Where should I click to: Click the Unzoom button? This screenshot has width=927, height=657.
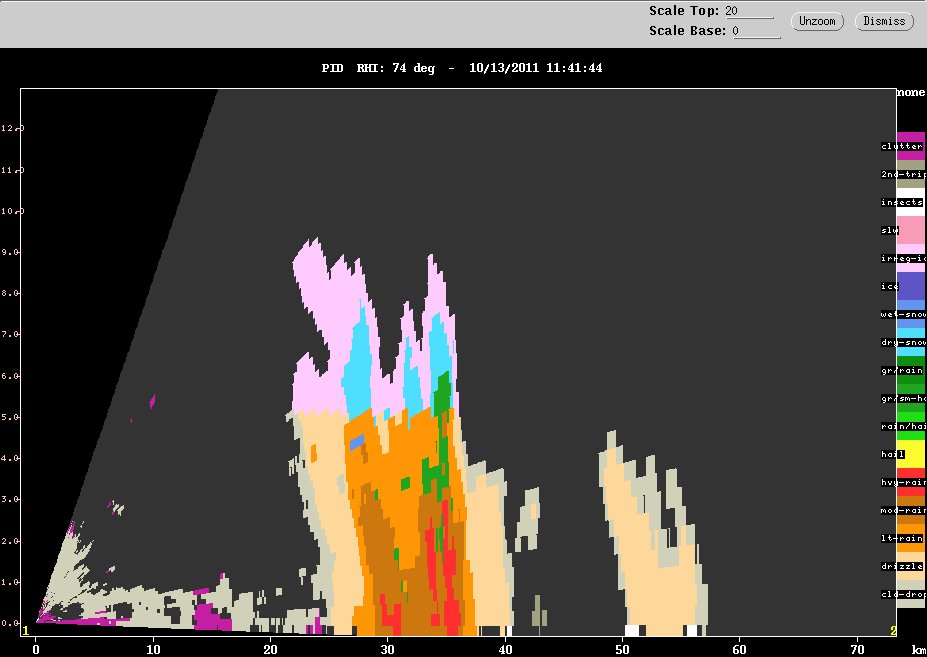pyautogui.click(x=817, y=21)
